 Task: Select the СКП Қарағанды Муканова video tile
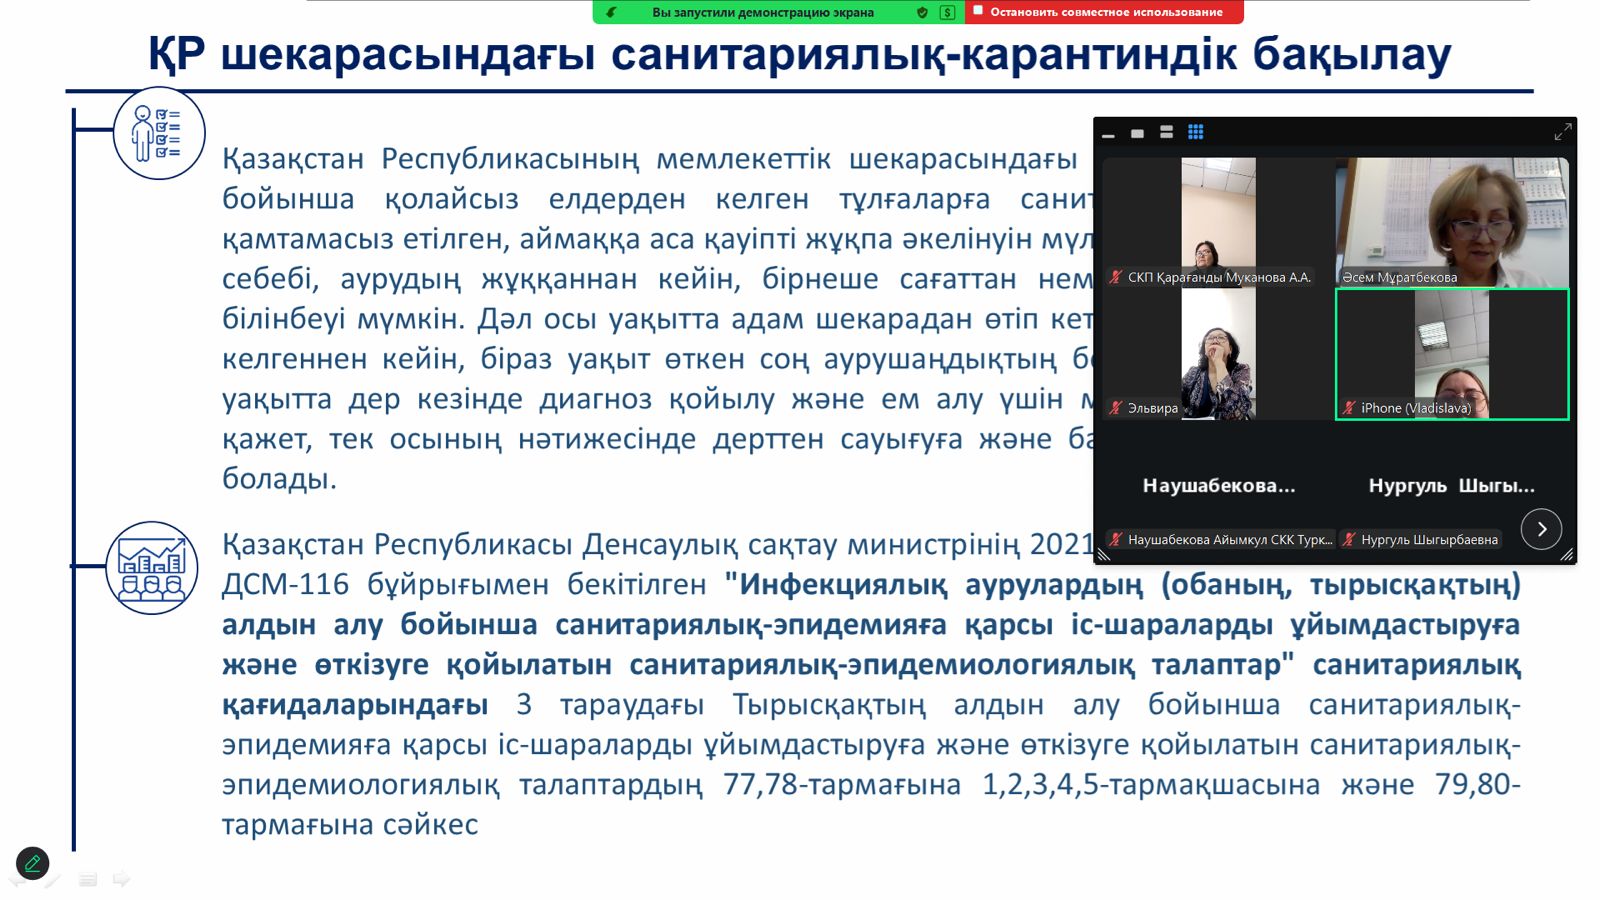point(1218,222)
